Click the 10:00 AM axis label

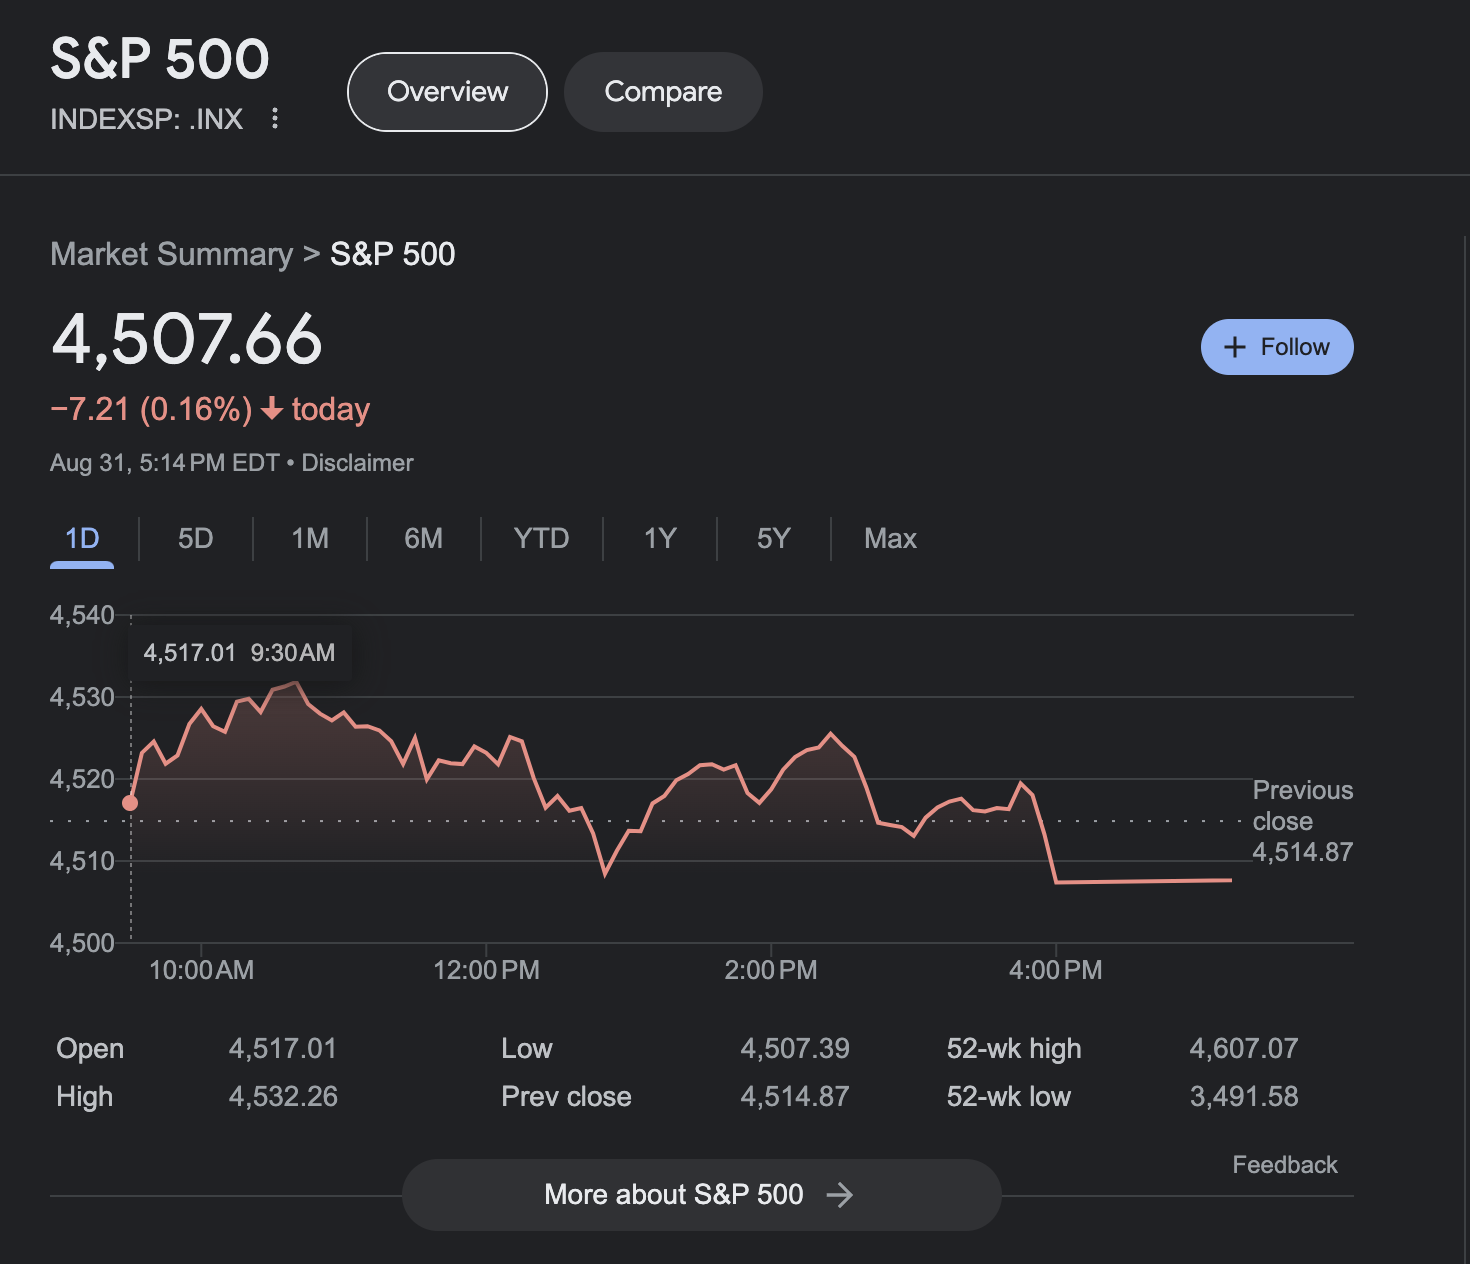click(x=201, y=970)
